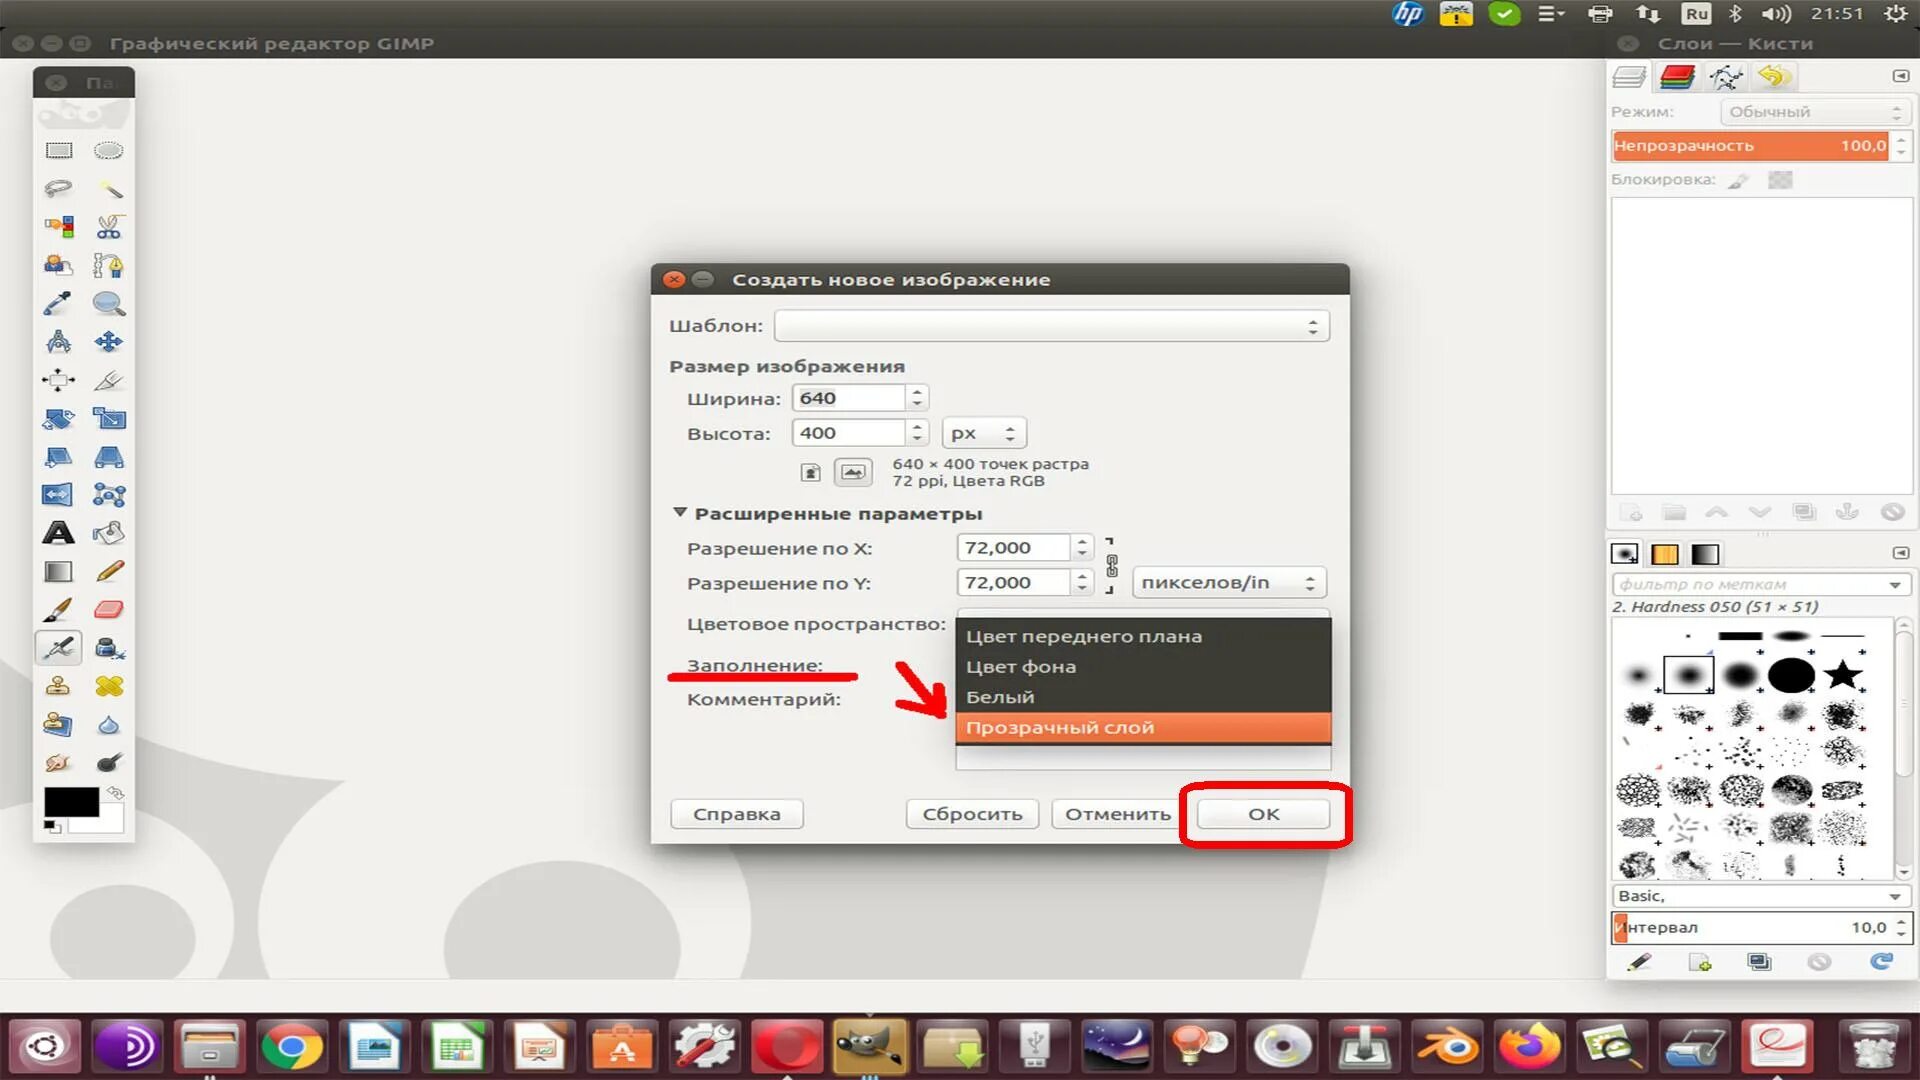Click the black foreground color swatch
The height and width of the screenshot is (1080, 1920).
71,801
